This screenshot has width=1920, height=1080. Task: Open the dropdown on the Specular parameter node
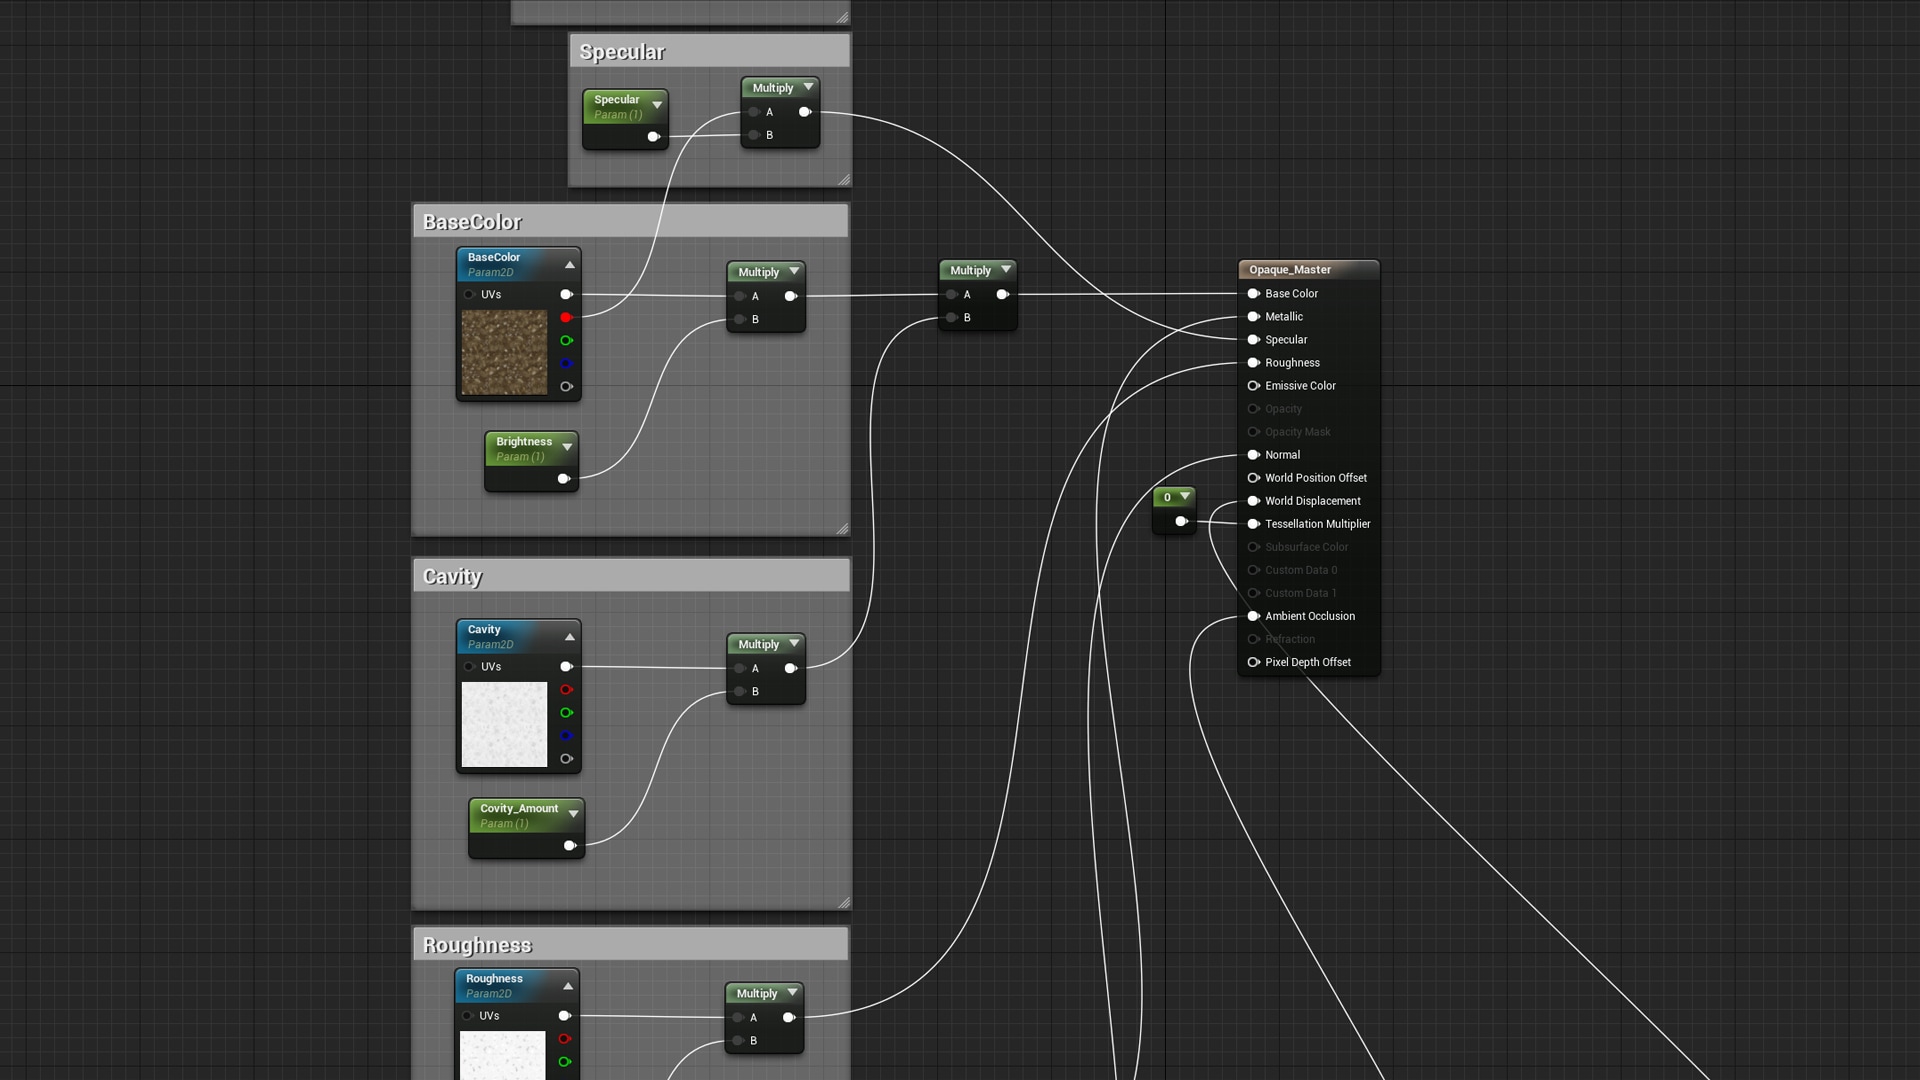tap(658, 104)
